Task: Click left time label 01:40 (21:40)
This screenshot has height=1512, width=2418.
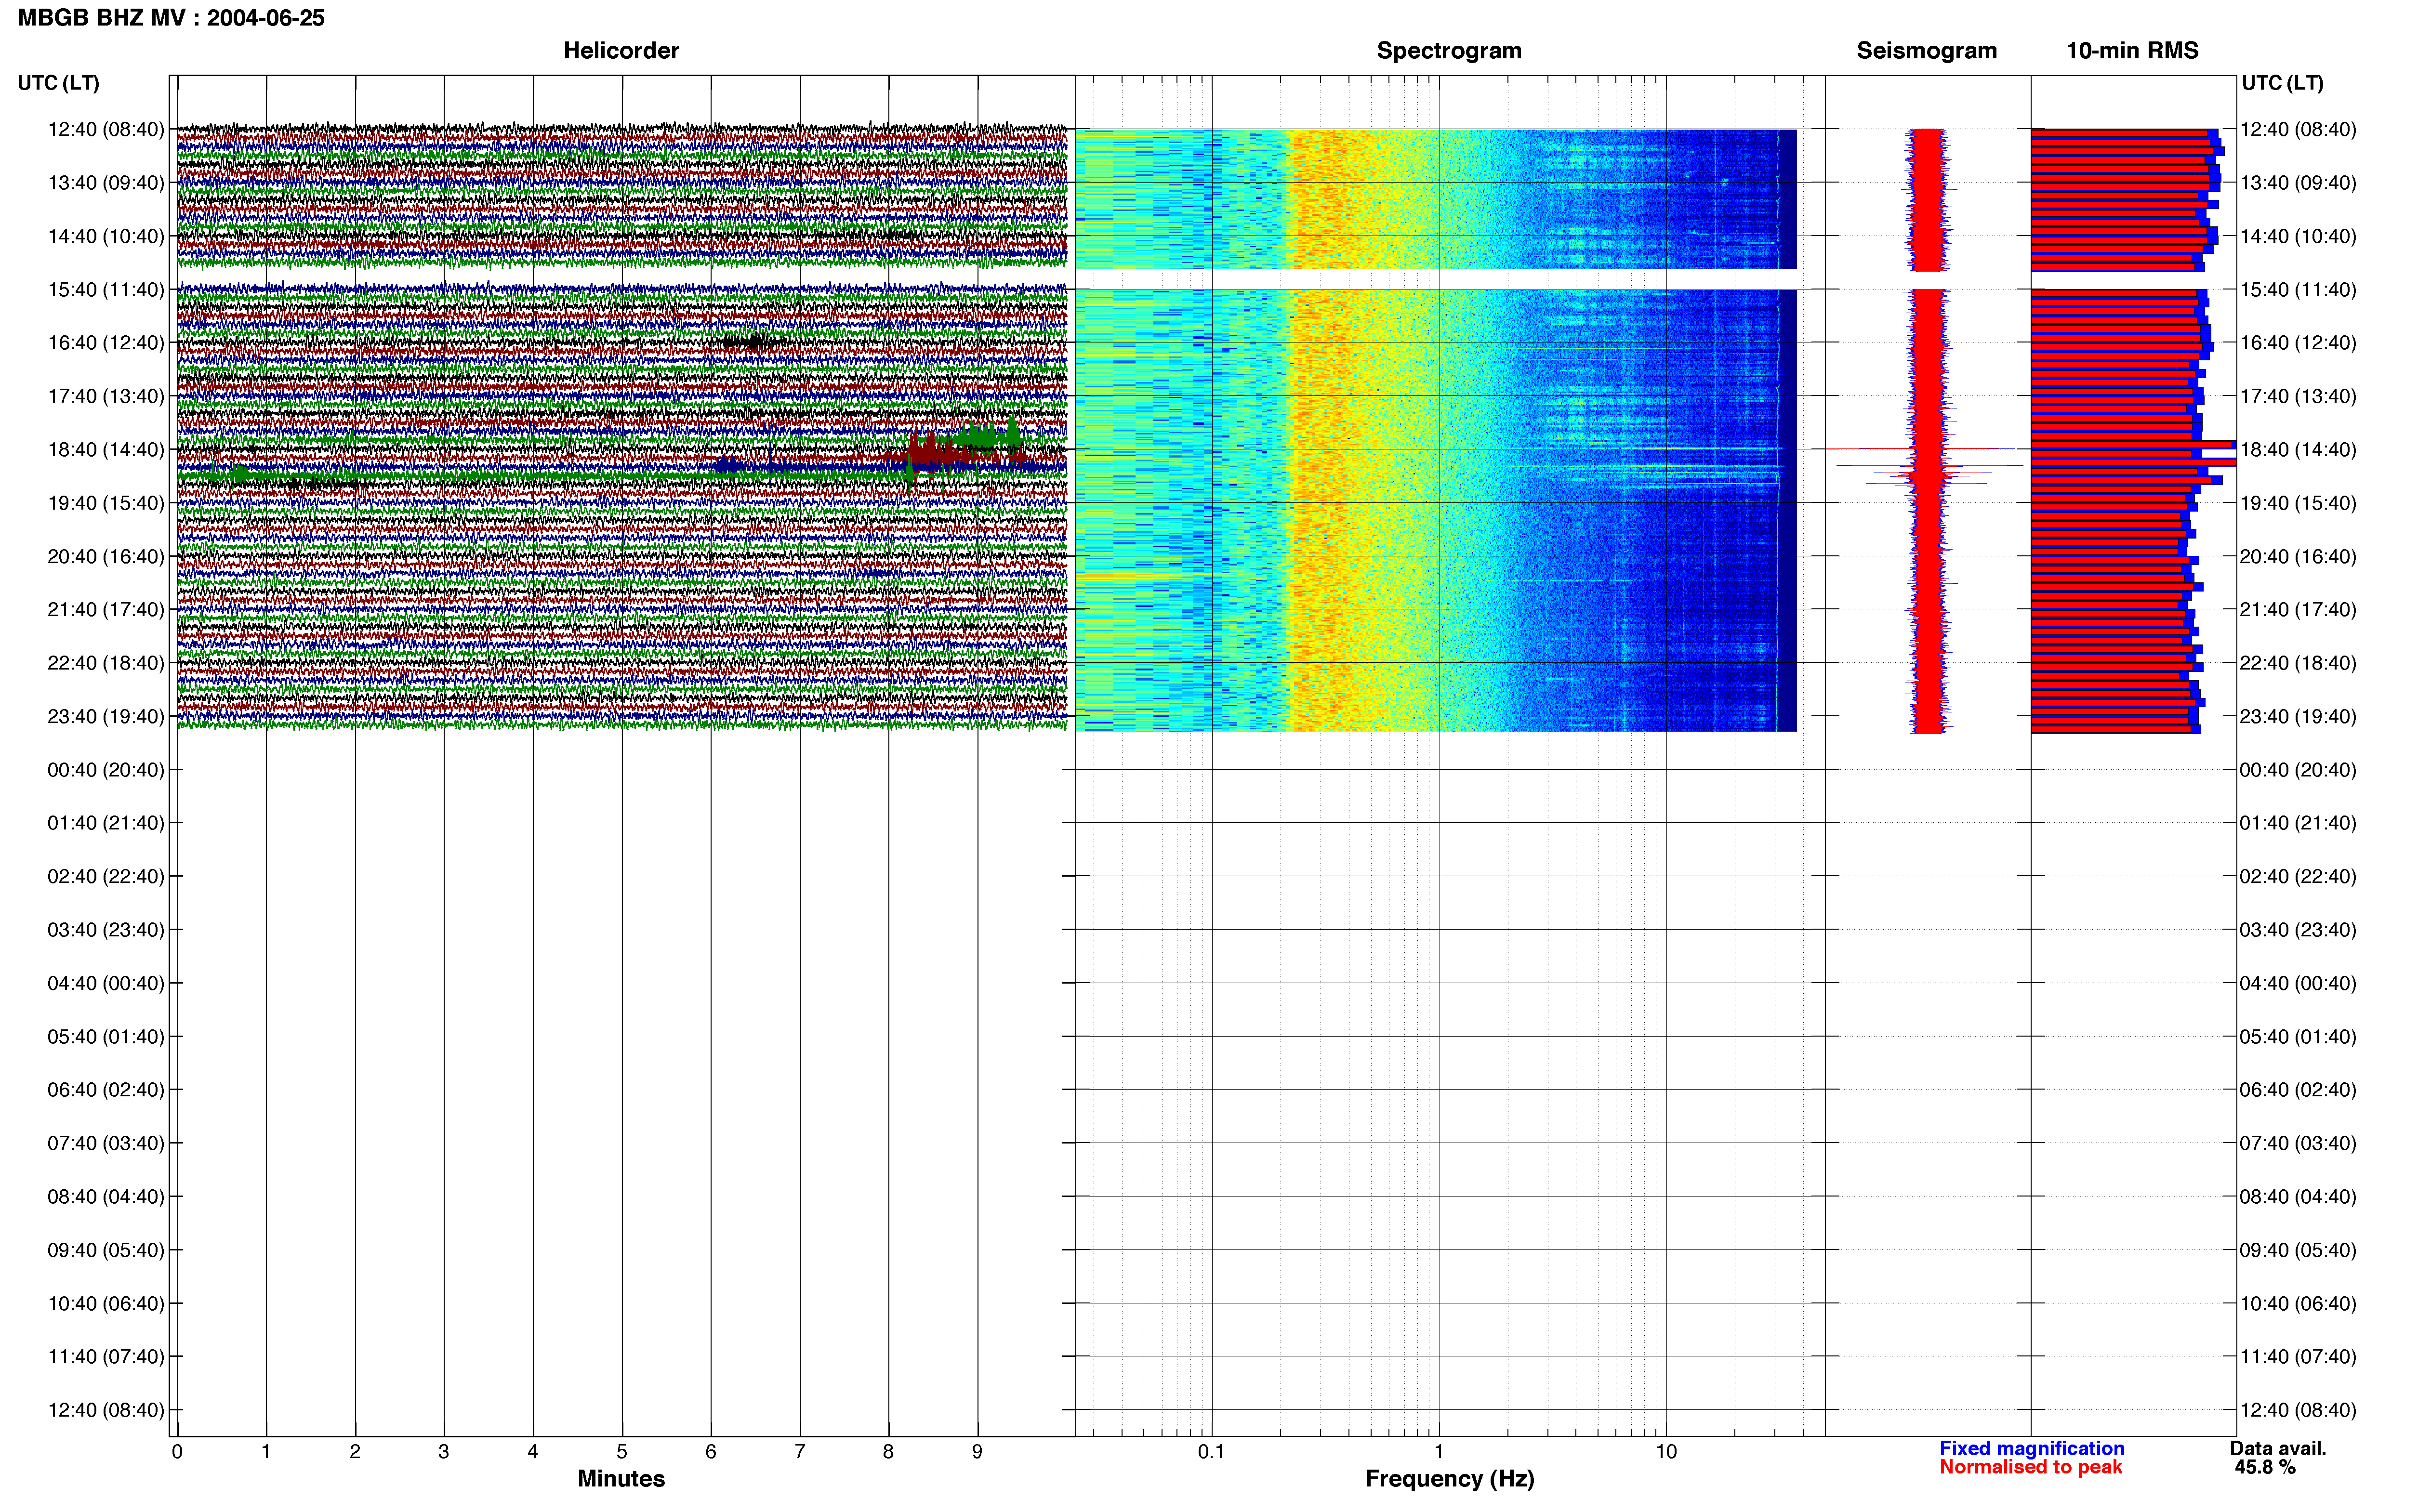Action: [x=106, y=823]
